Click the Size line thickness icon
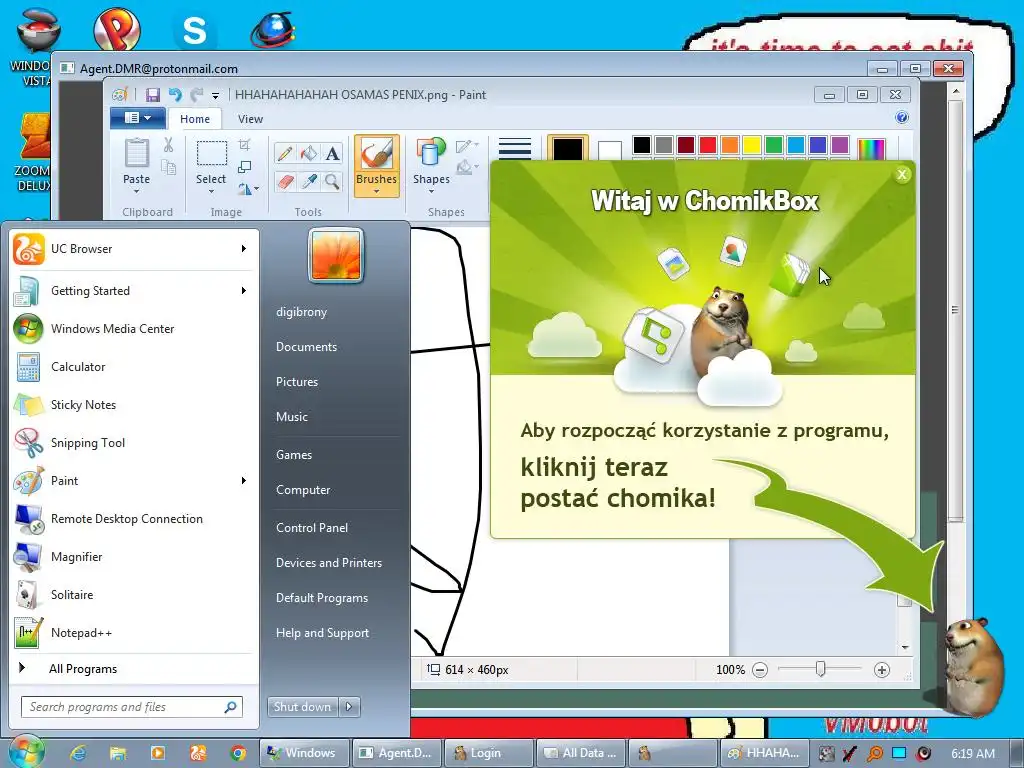This screenshot has height=768, width=1024. pyautogui.click(x=515, y=148)
